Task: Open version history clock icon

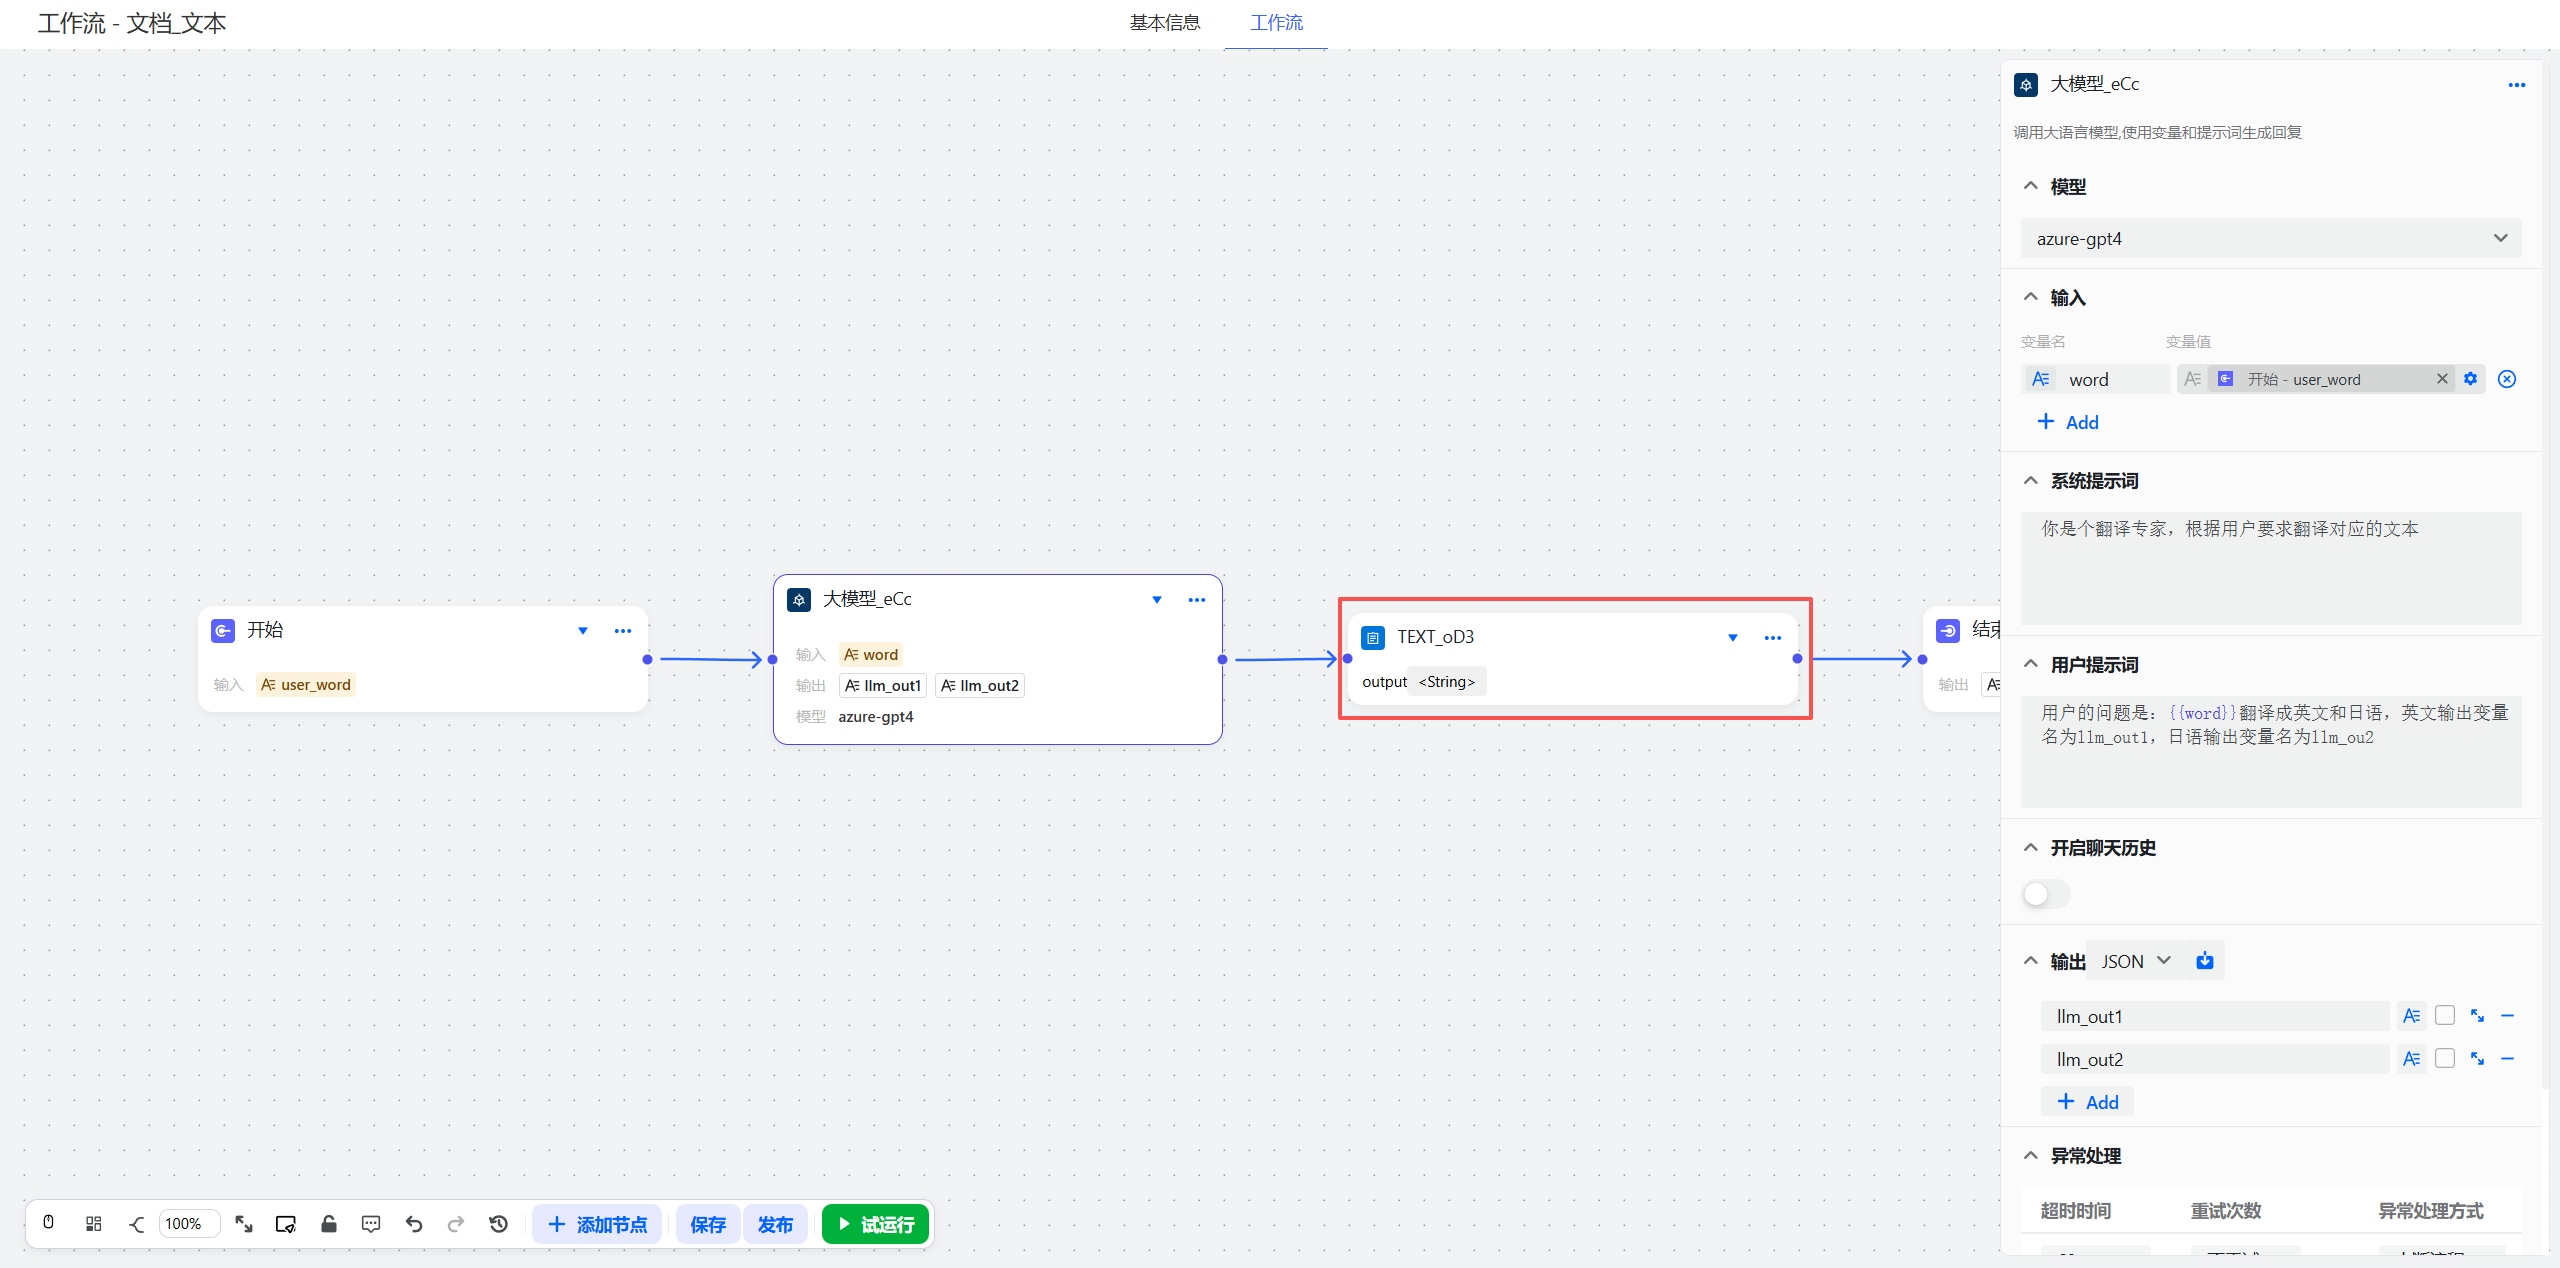Action: pos(498,1223)
